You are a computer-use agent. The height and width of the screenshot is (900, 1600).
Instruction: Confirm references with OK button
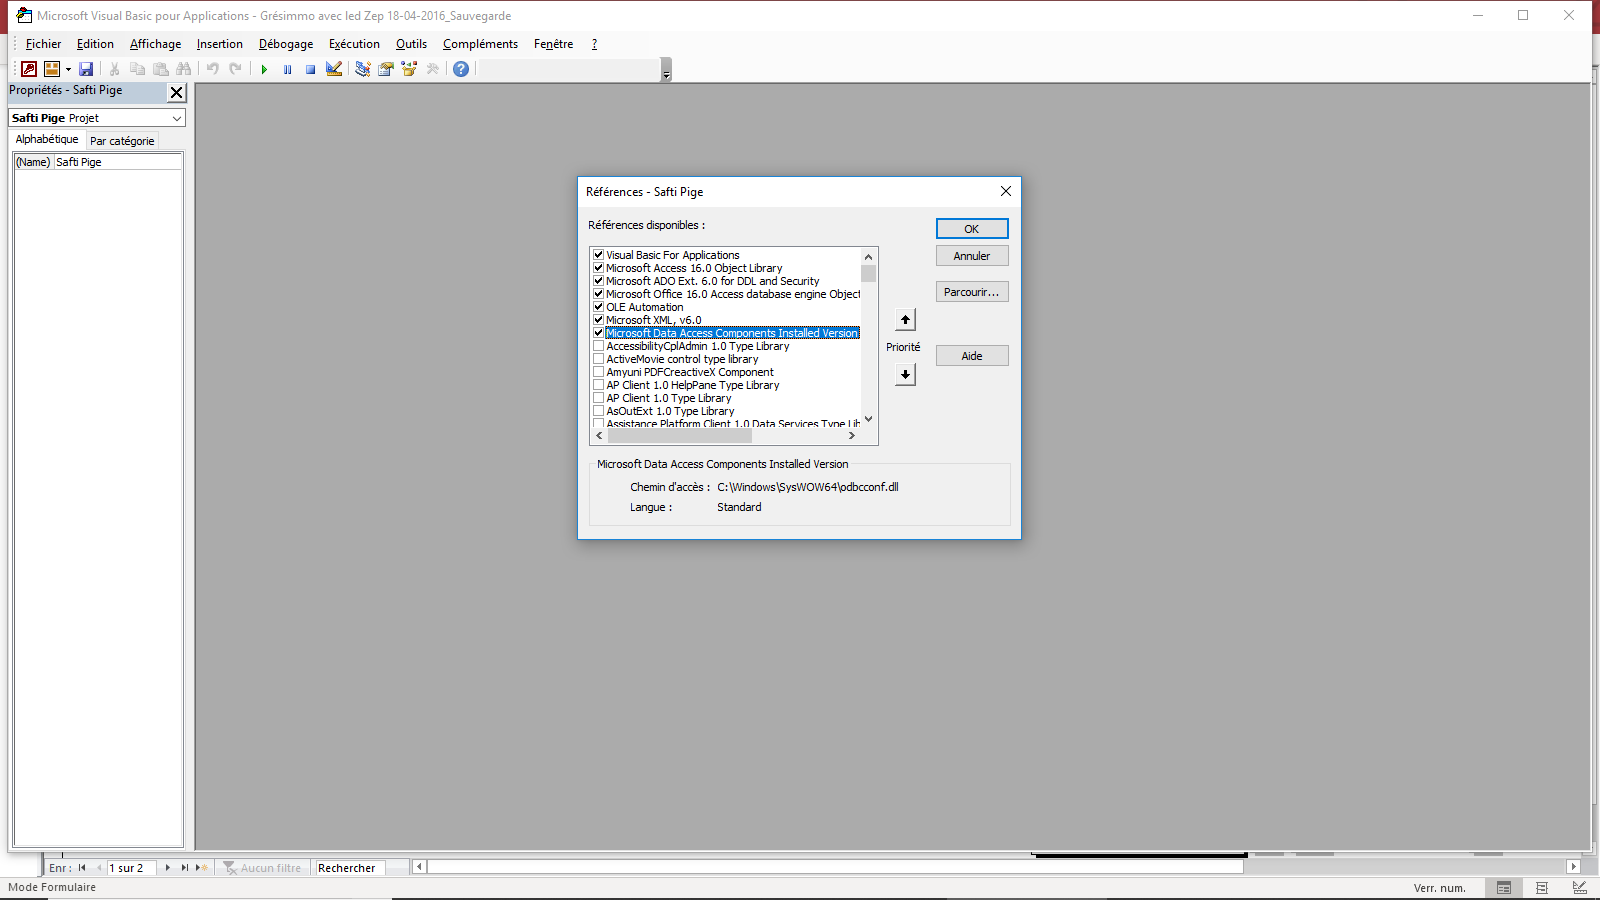coord(972,229)
